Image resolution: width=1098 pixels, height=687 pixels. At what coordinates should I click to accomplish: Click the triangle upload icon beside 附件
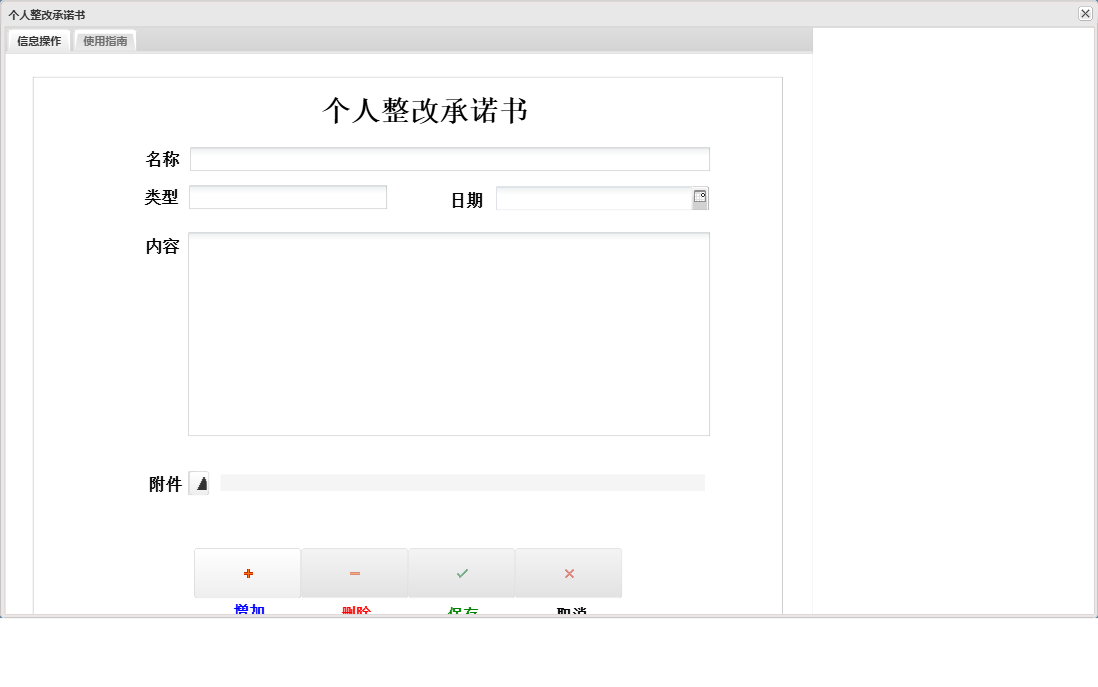pyautogui.click(x=199, y=483)
